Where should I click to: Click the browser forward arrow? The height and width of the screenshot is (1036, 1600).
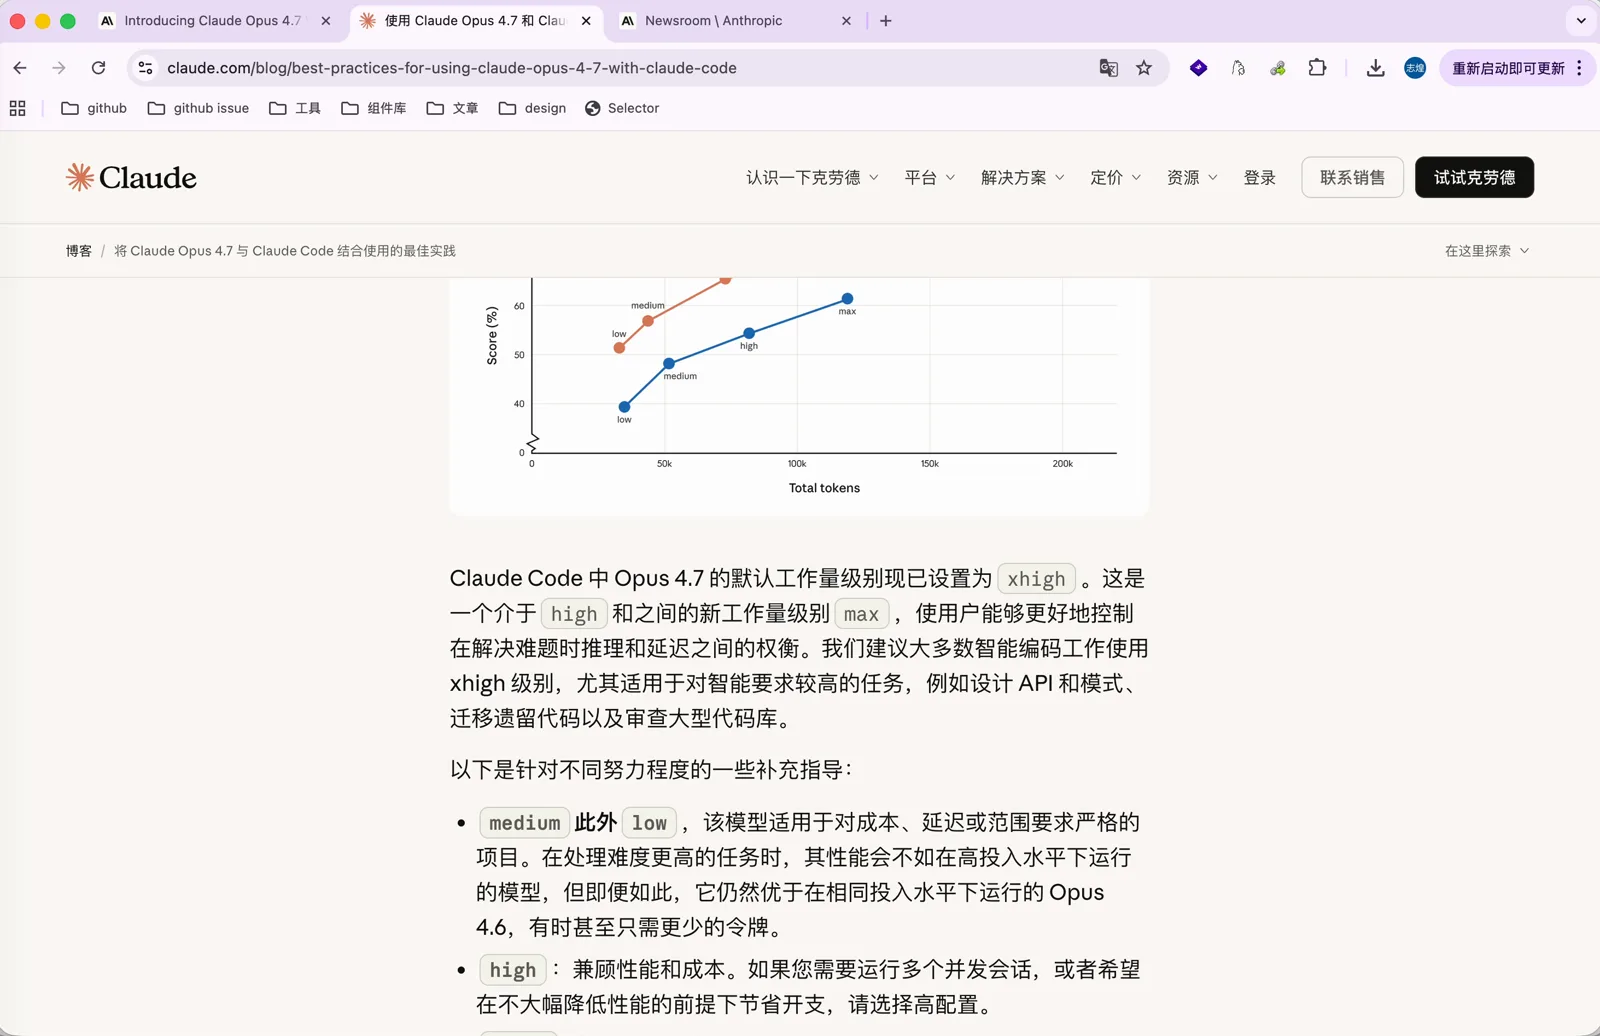[59, 68]
